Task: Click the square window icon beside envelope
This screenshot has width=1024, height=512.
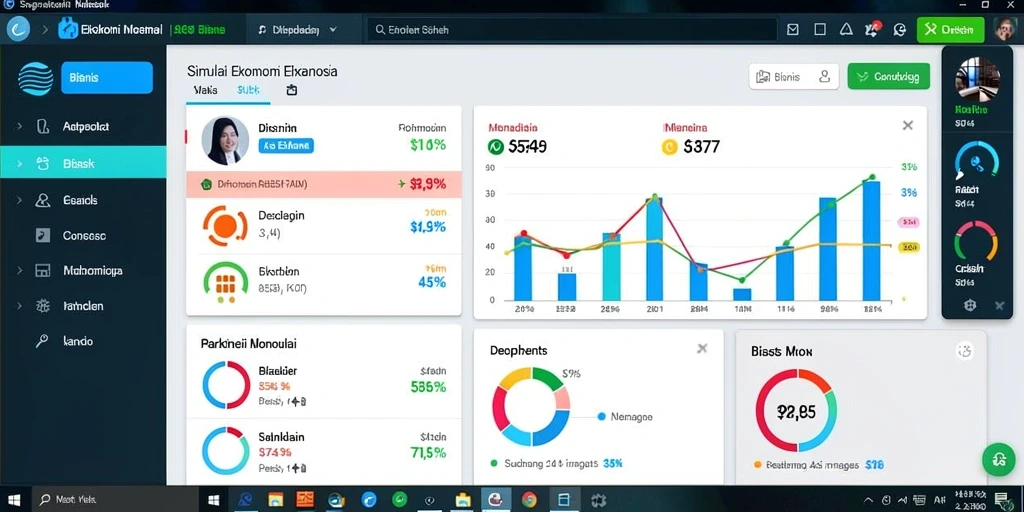Action: coord(820,29)
